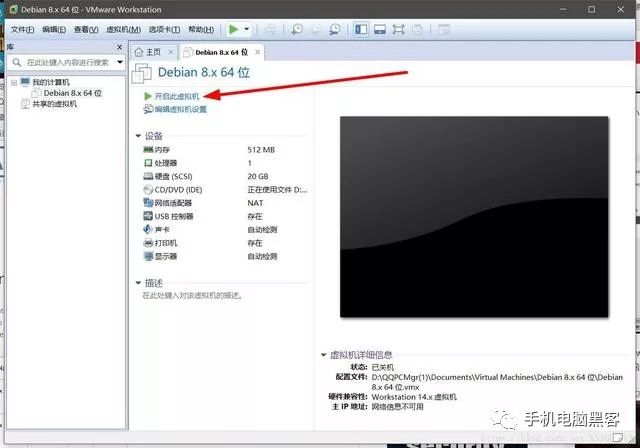Click the 打印机 printer device icon

148,243
